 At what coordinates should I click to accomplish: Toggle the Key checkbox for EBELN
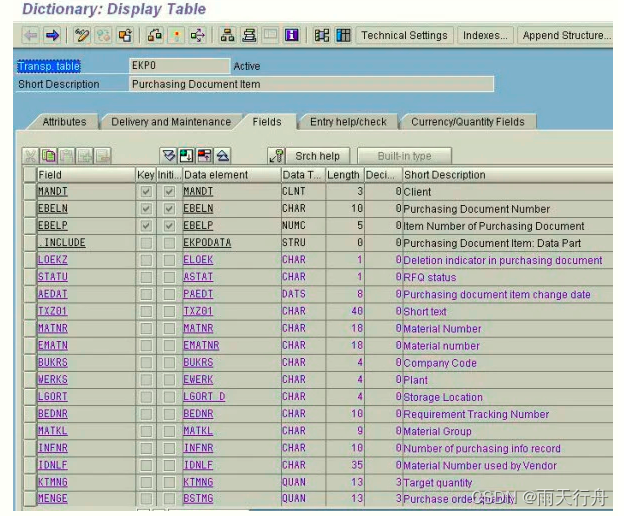(146, 208)
